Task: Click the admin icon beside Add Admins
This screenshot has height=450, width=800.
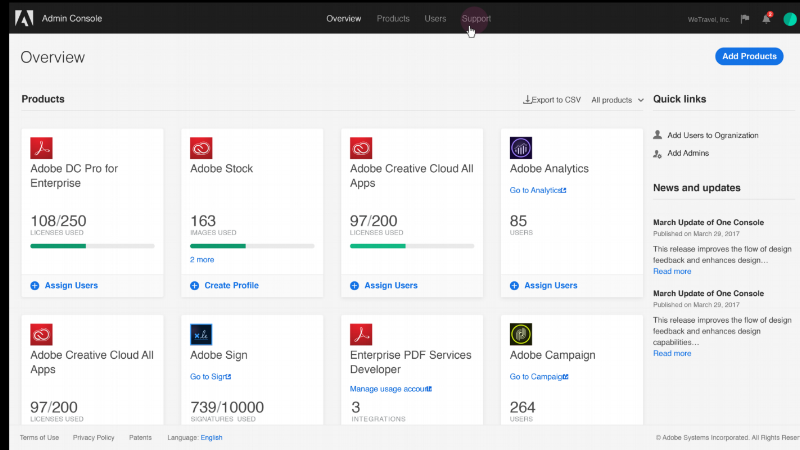Action: tap(658, 153)
